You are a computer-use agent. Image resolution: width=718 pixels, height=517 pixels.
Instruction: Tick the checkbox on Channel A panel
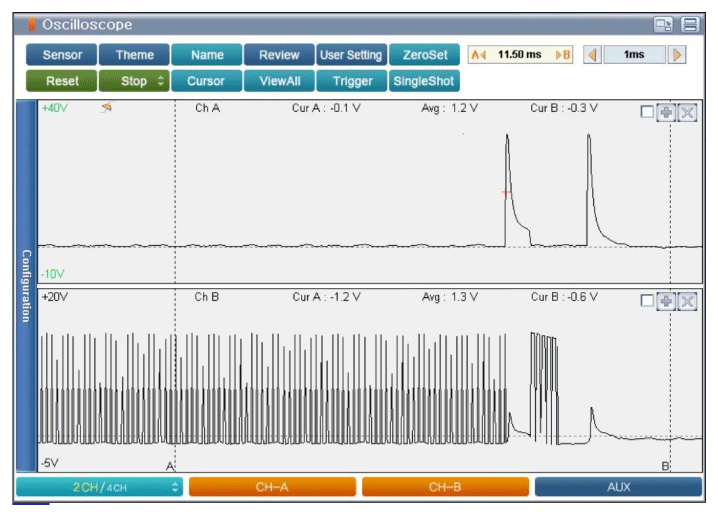coord(647,112)
